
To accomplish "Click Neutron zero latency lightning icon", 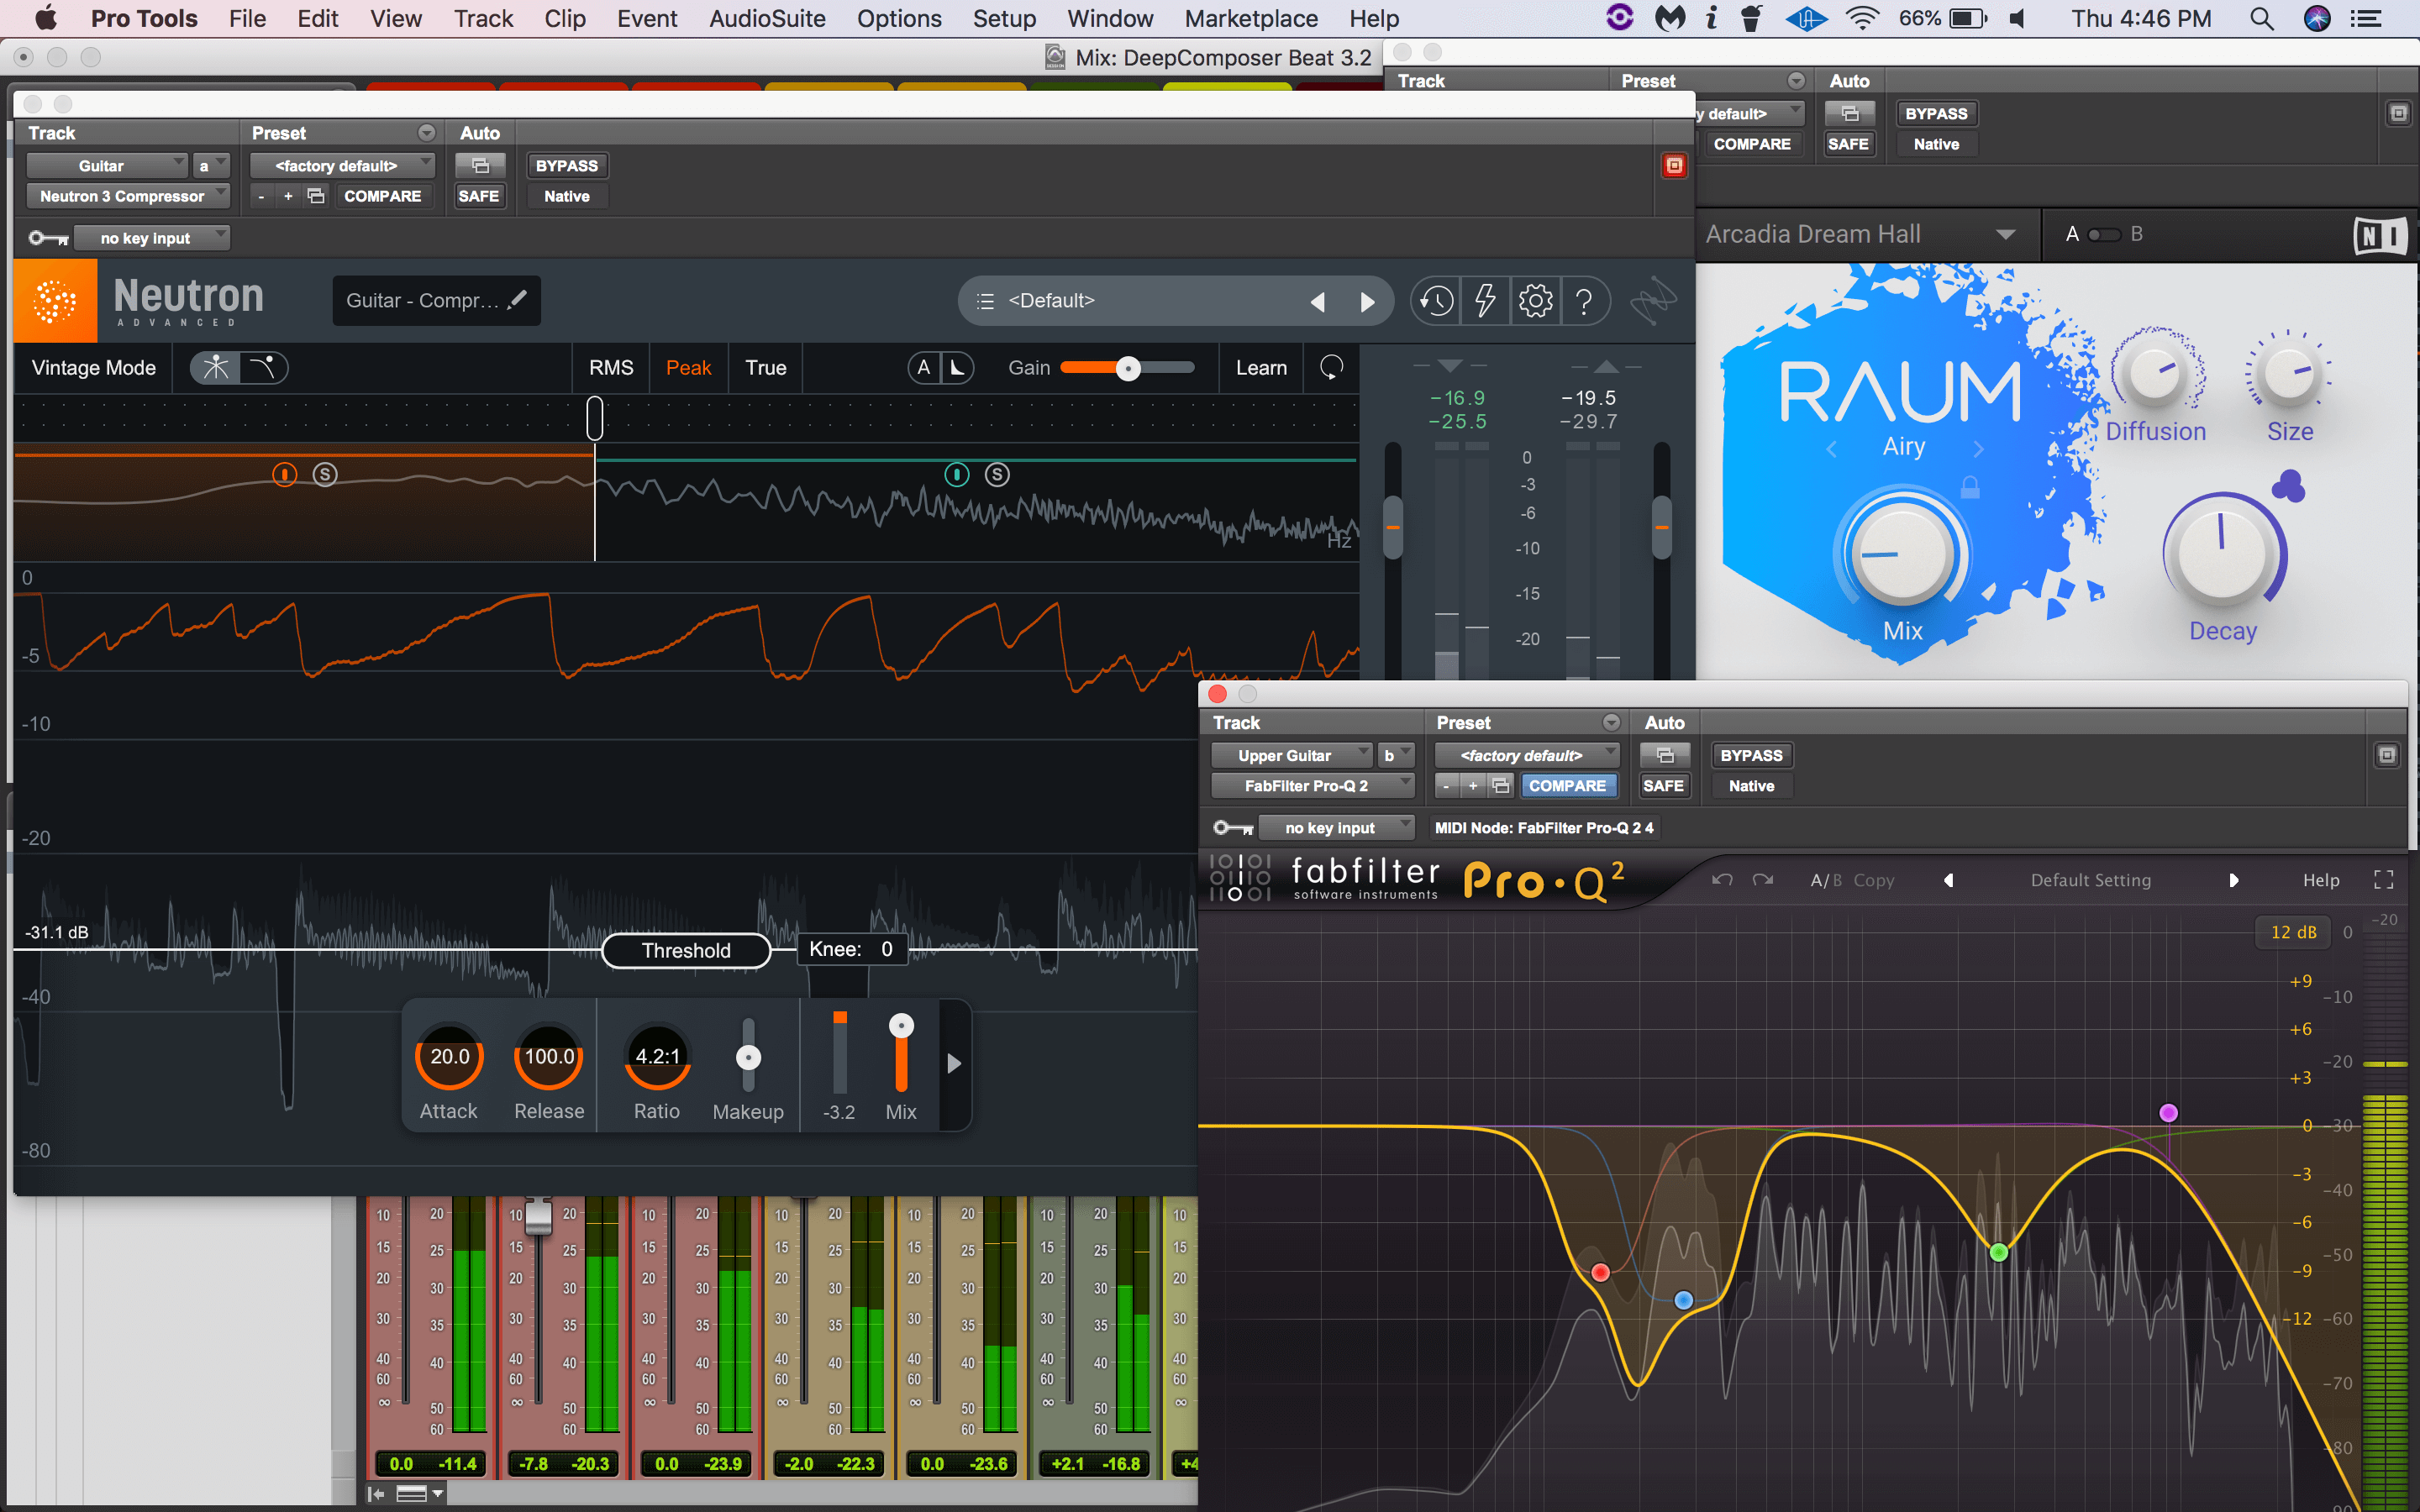I will (1485, 301).
